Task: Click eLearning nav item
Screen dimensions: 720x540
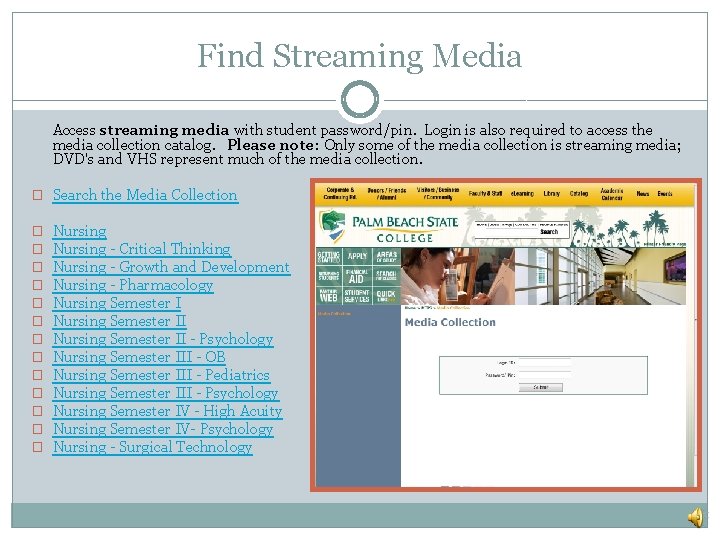Action: click(x=522, y=193)
